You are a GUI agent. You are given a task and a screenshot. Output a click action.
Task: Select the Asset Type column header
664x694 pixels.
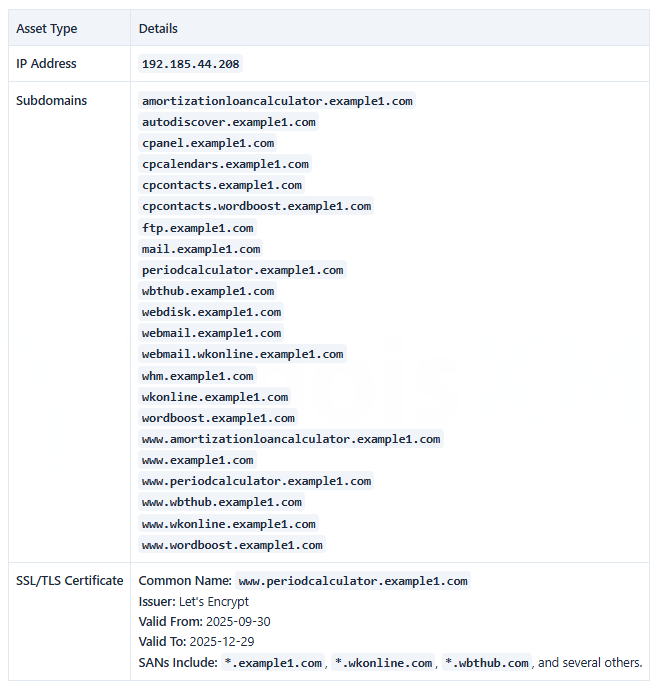45,29
